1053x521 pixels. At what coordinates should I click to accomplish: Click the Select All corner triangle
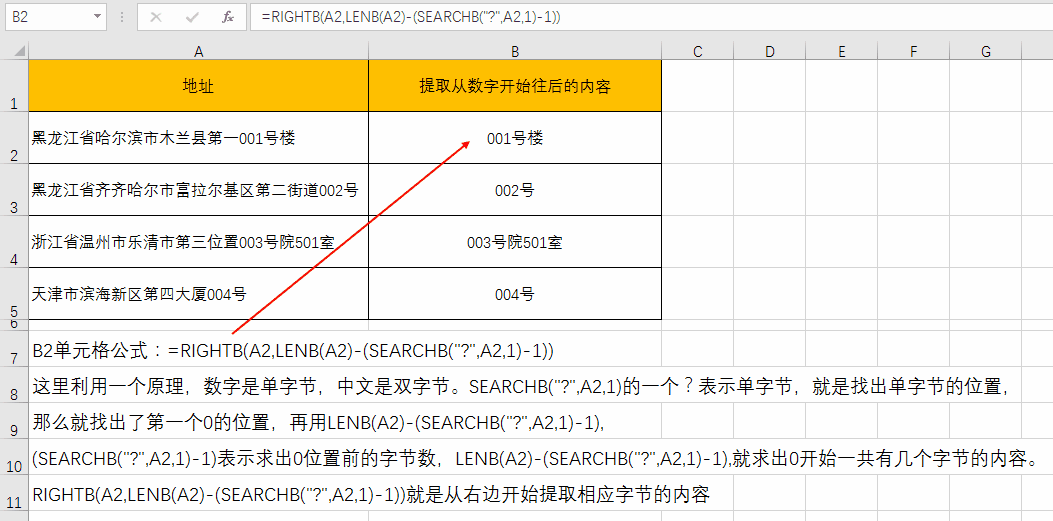coord(19,50)
